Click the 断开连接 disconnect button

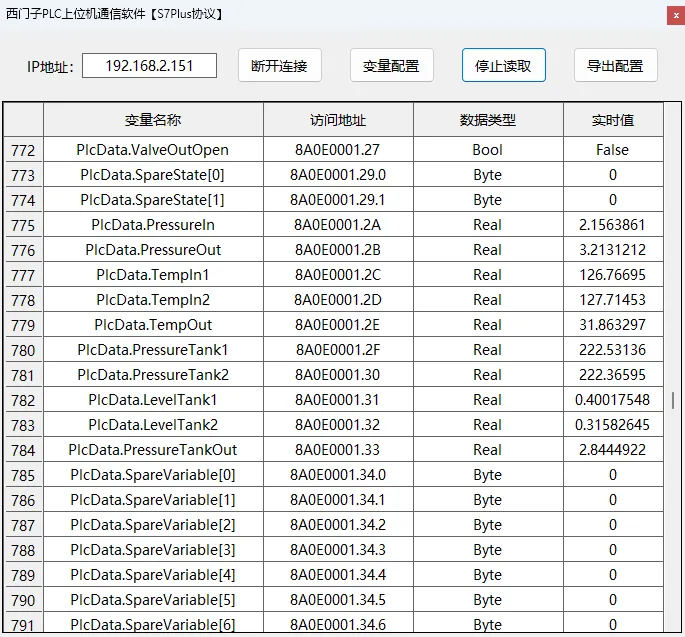(280, 66)
